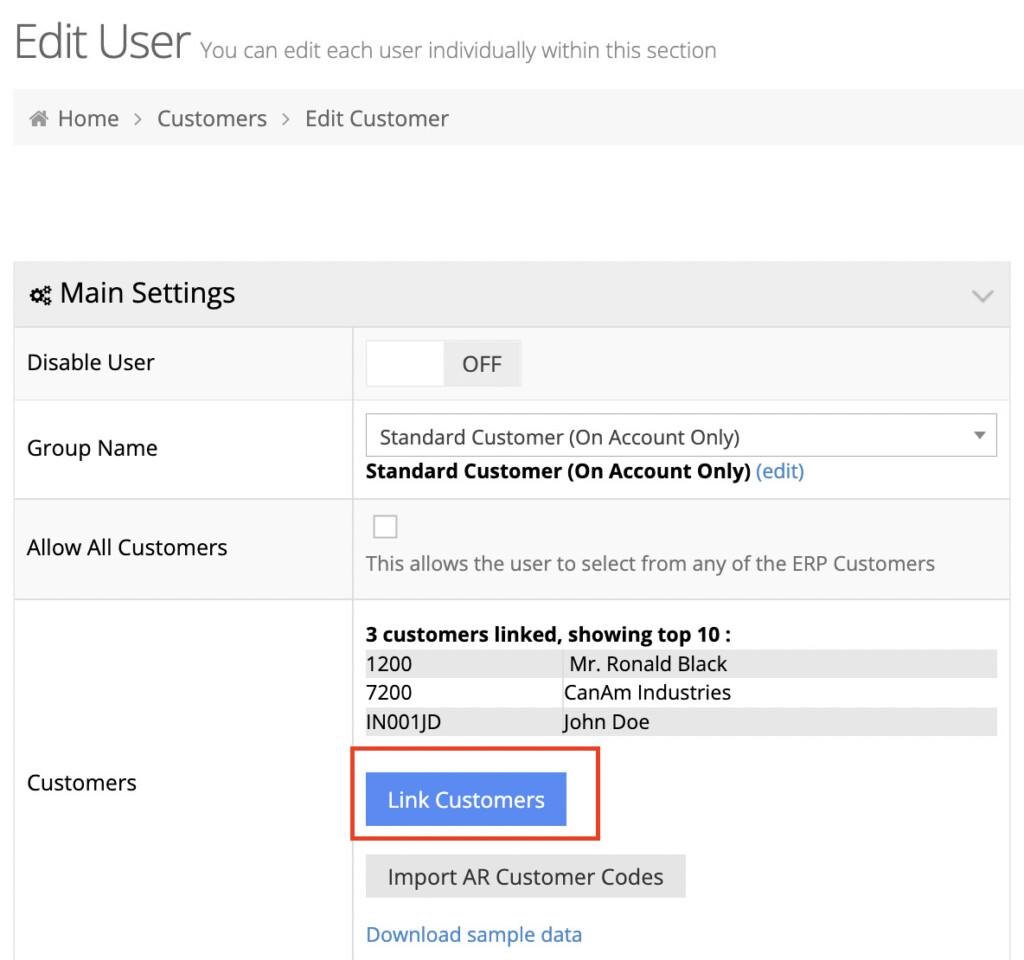Select the IN001JD customer code

tap(403, 722)
